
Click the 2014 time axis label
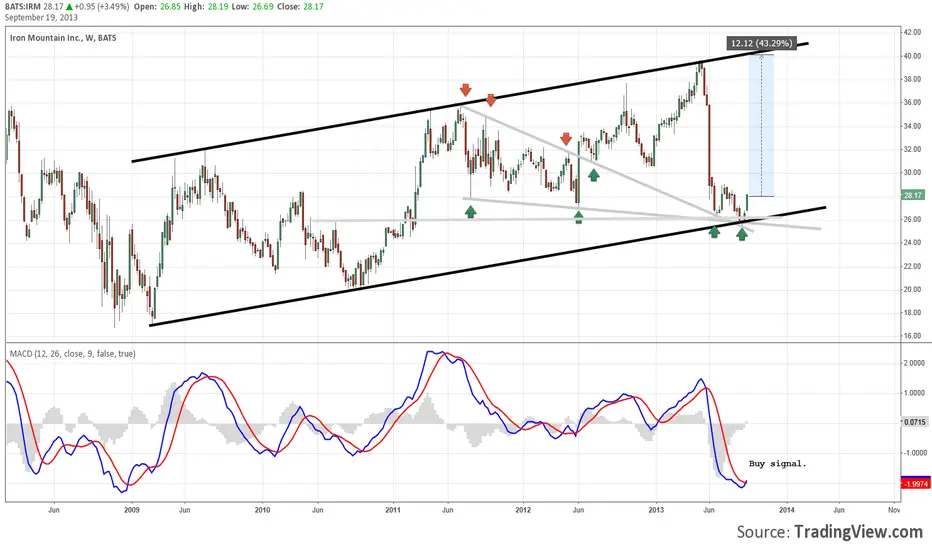point(786,510)
